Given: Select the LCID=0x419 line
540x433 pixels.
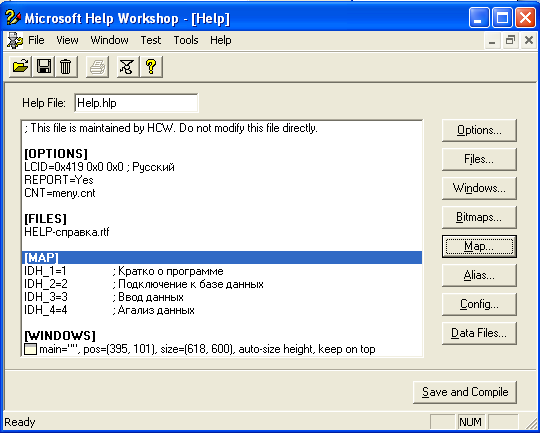Looking at the screenshot, I should [100, 167].
